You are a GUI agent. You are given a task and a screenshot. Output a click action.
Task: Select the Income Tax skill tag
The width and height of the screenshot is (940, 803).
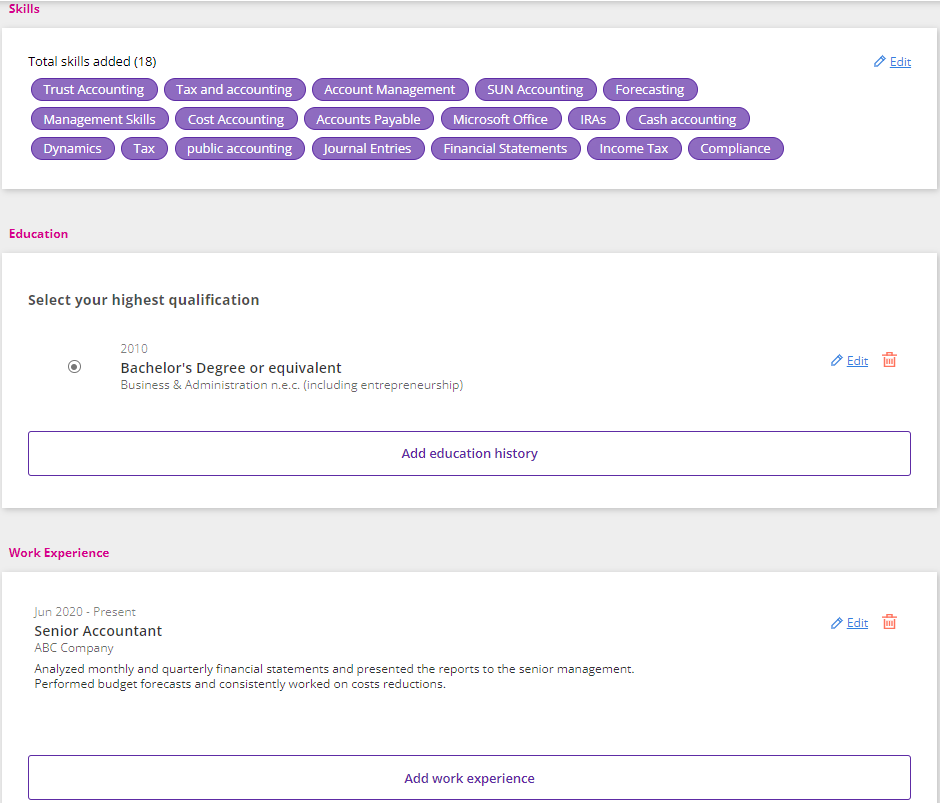coord(634,148)
